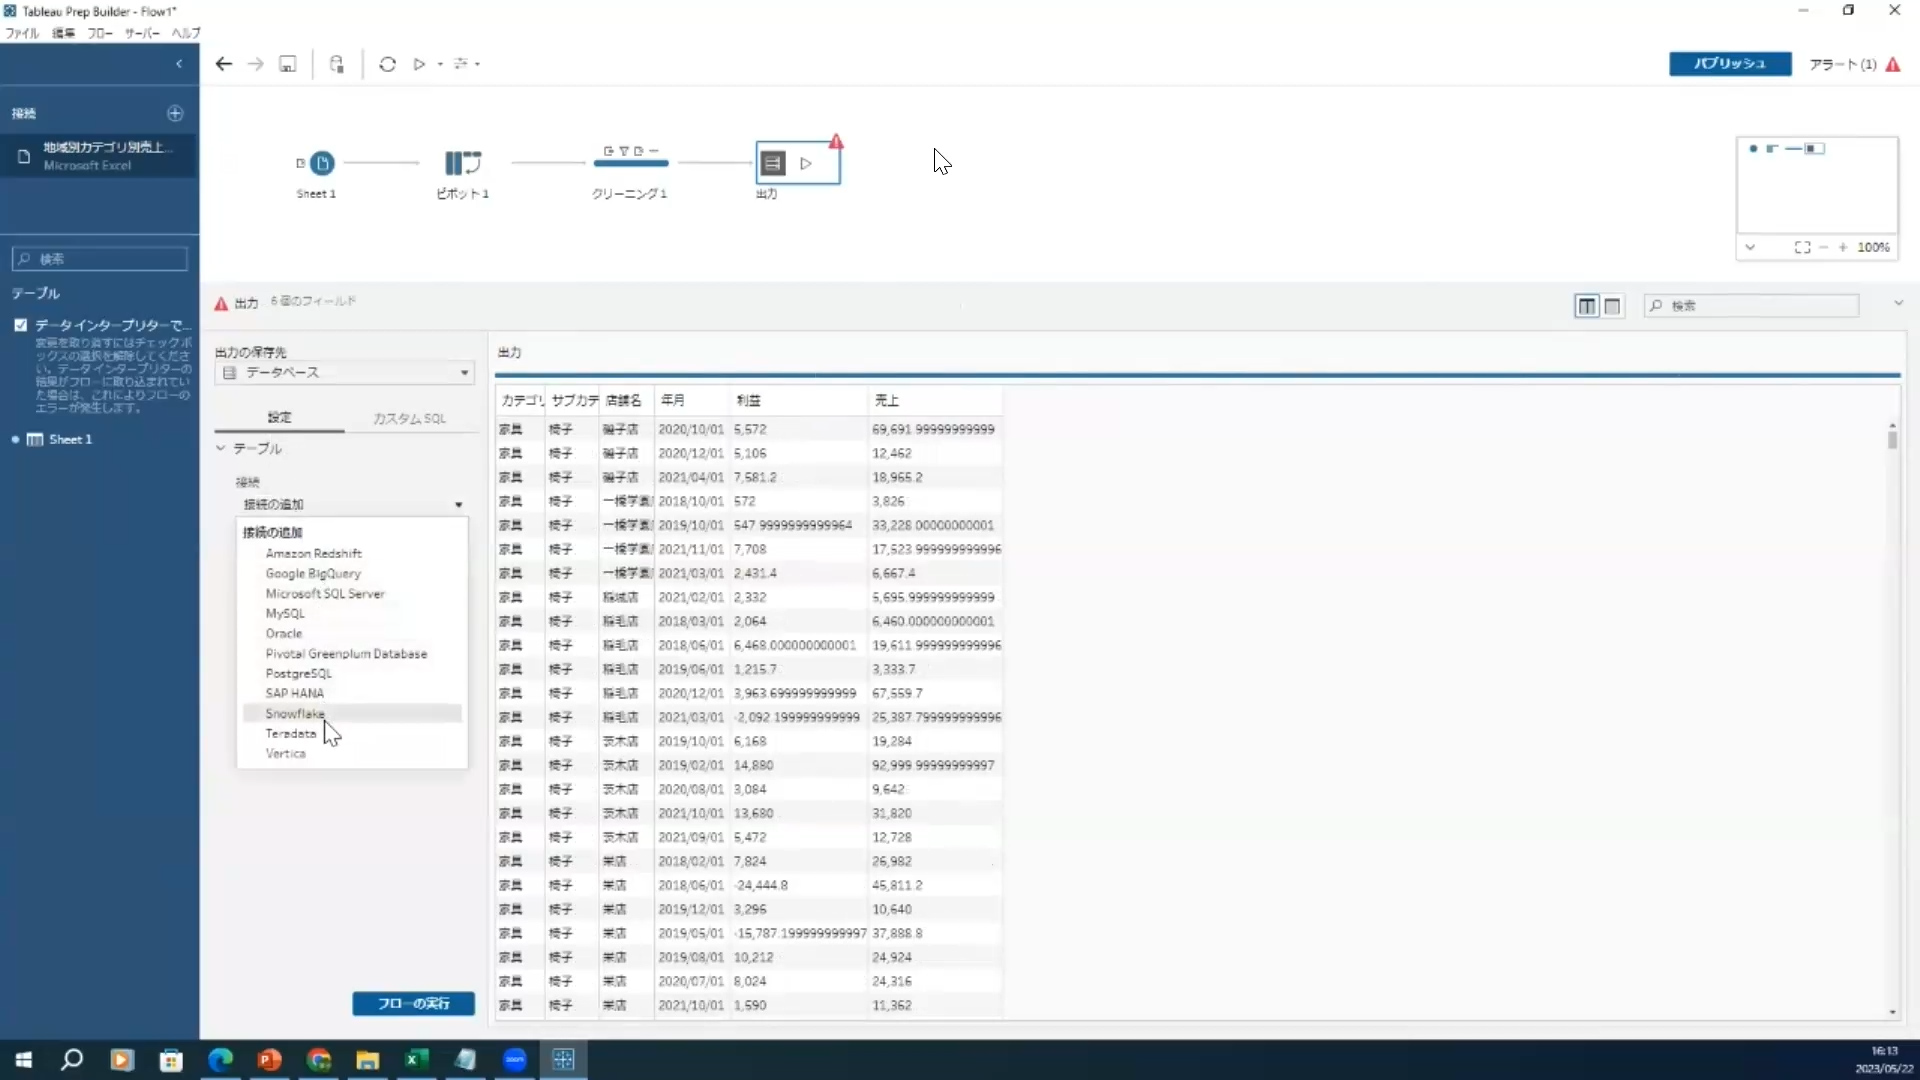Screen dimensions: 1920x1080
Task: Choose Oracle from connection list
Action: (x=284, y=633)
